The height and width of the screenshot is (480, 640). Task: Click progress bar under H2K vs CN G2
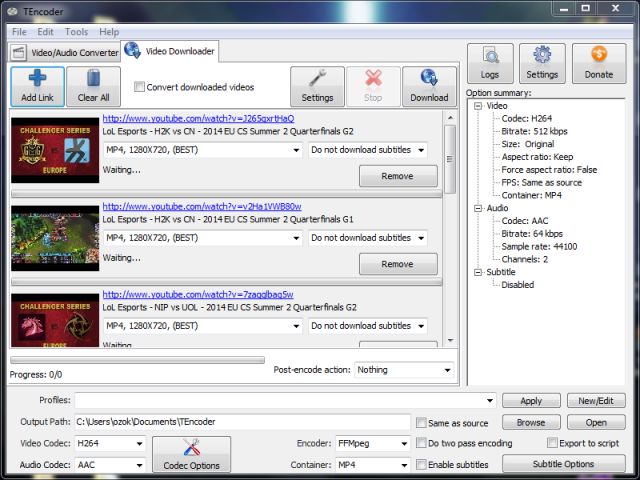coord(227,194)
